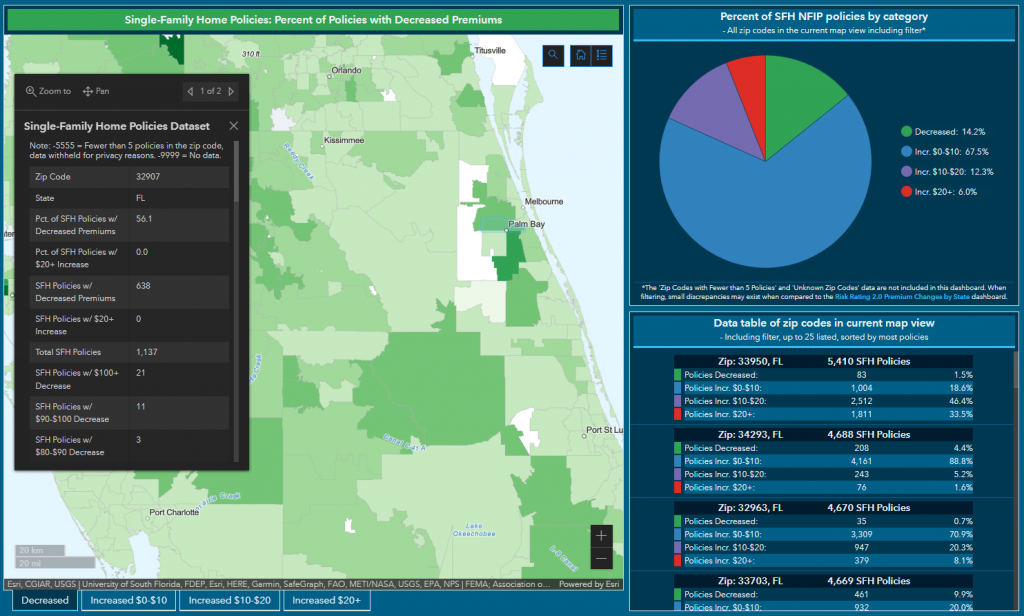Close the Single-Family Home Policies Dataset popup
Screen dimensions: 1024x616
(x=233, y=125)
